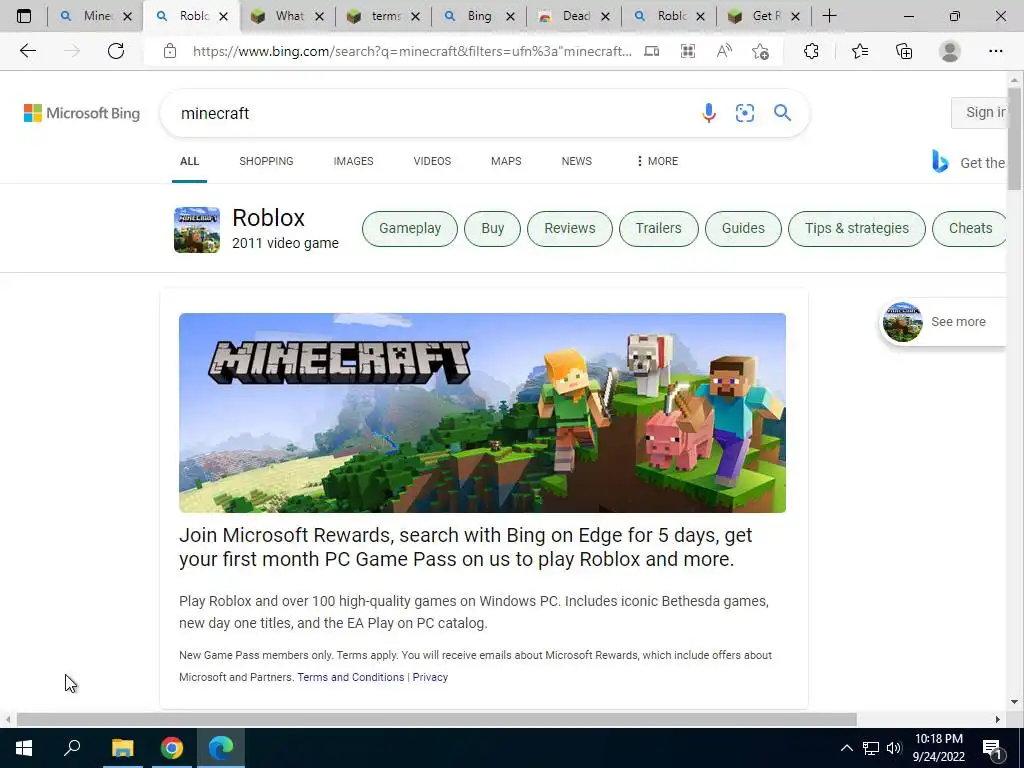
Task: Open the Collections icon
Action: point(904,51)
